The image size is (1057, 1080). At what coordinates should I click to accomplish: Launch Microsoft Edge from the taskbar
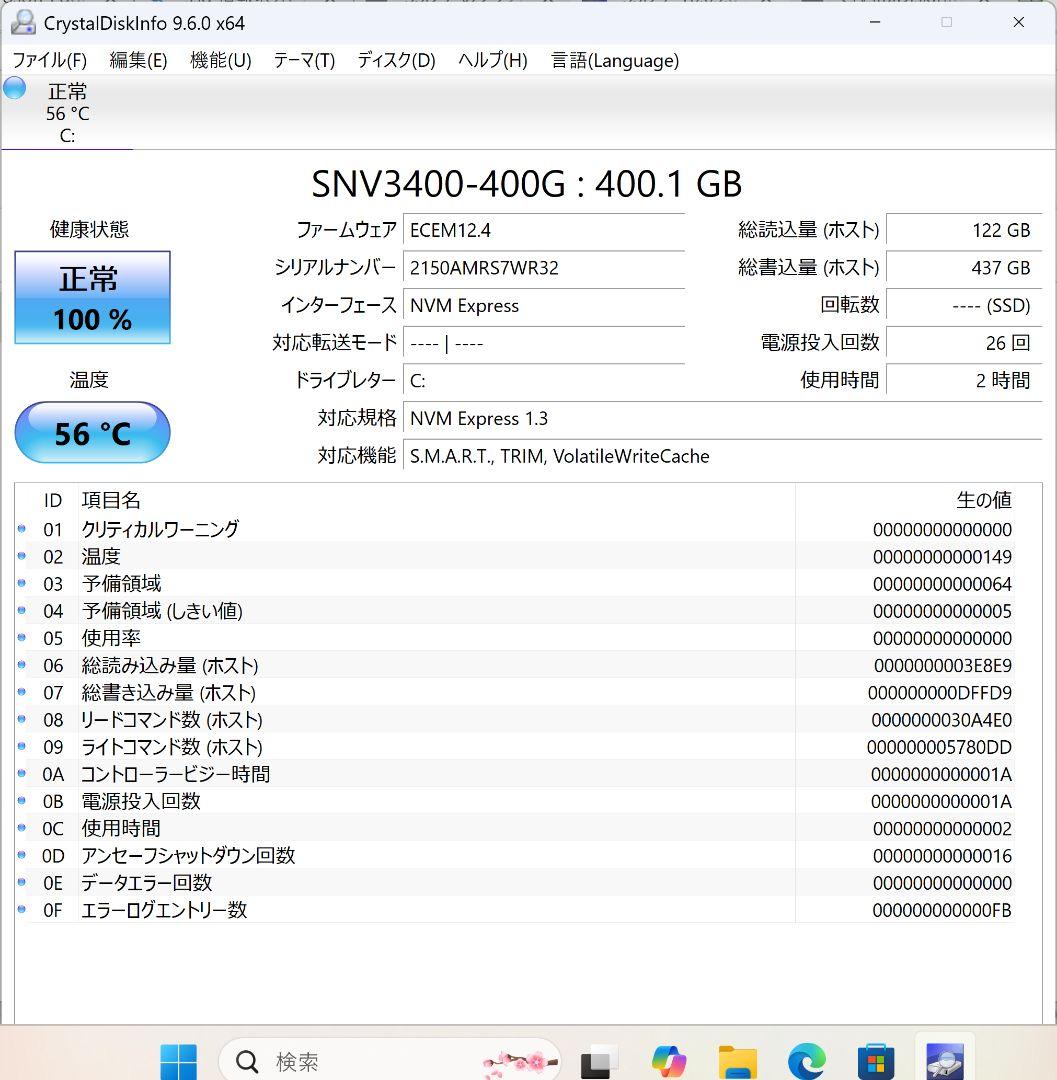pos(806,1058)
